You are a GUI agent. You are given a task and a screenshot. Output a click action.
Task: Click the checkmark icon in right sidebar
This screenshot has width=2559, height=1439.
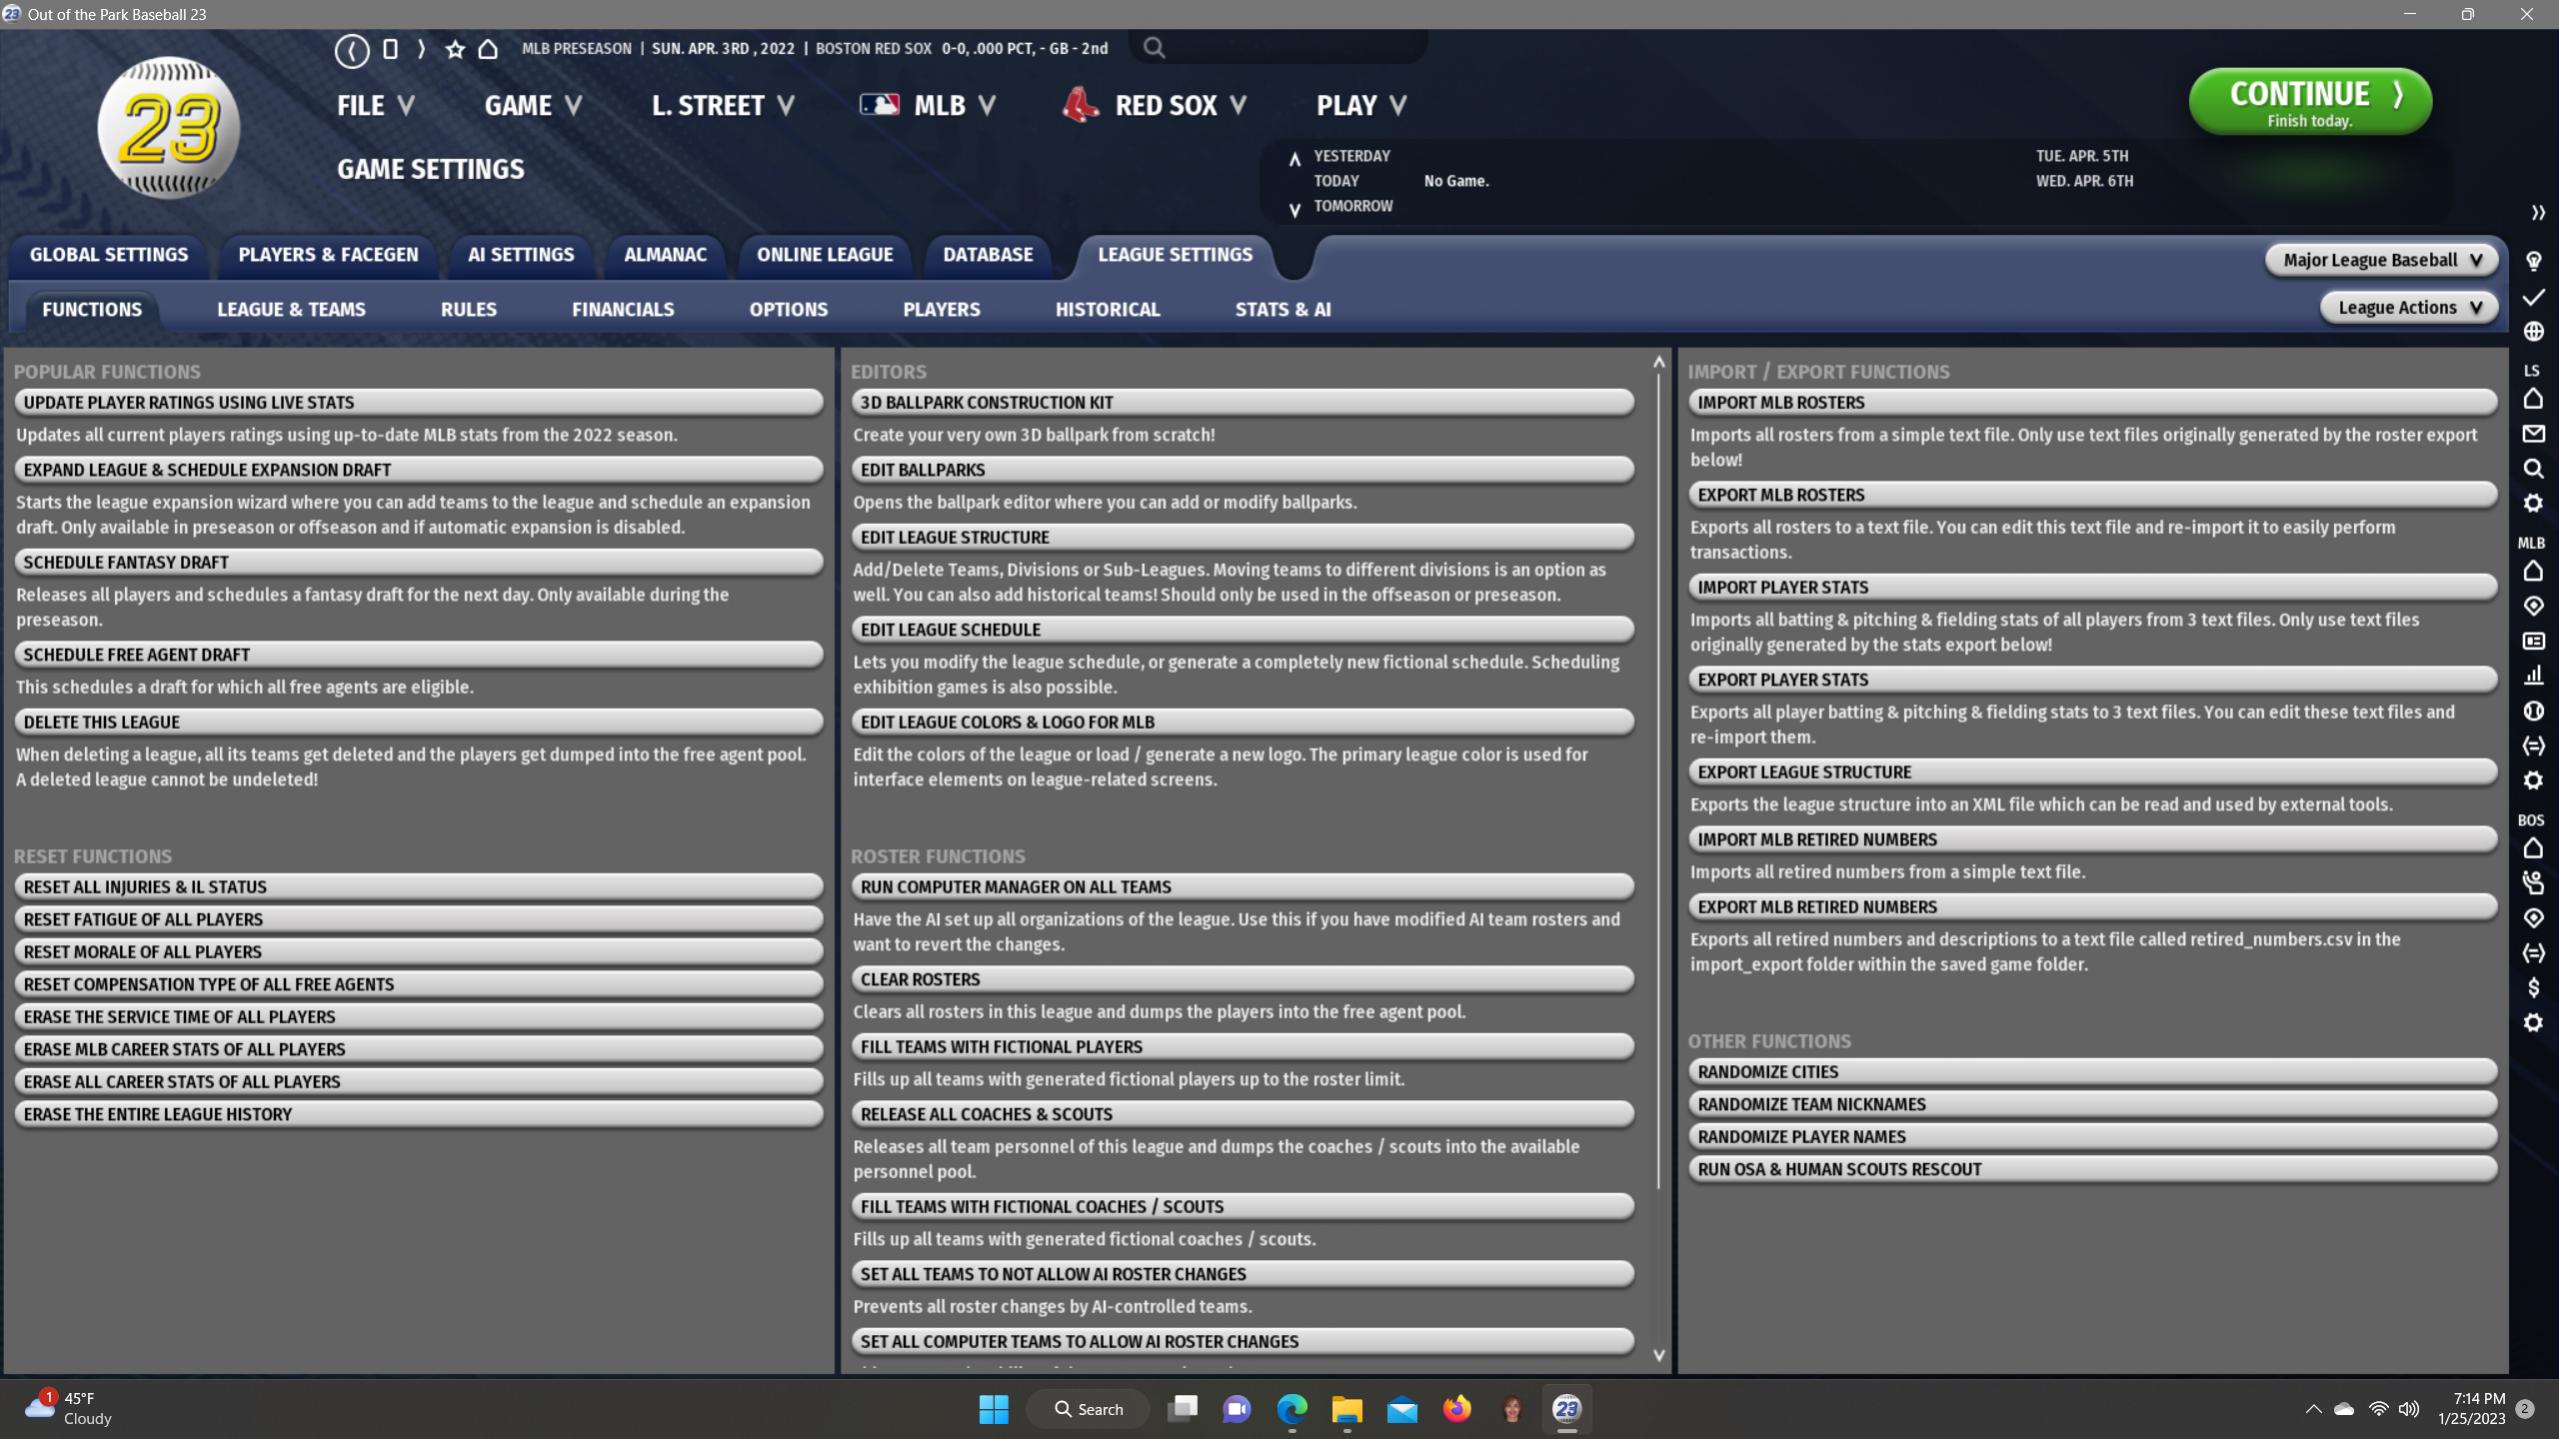[x=2533, y=297]
